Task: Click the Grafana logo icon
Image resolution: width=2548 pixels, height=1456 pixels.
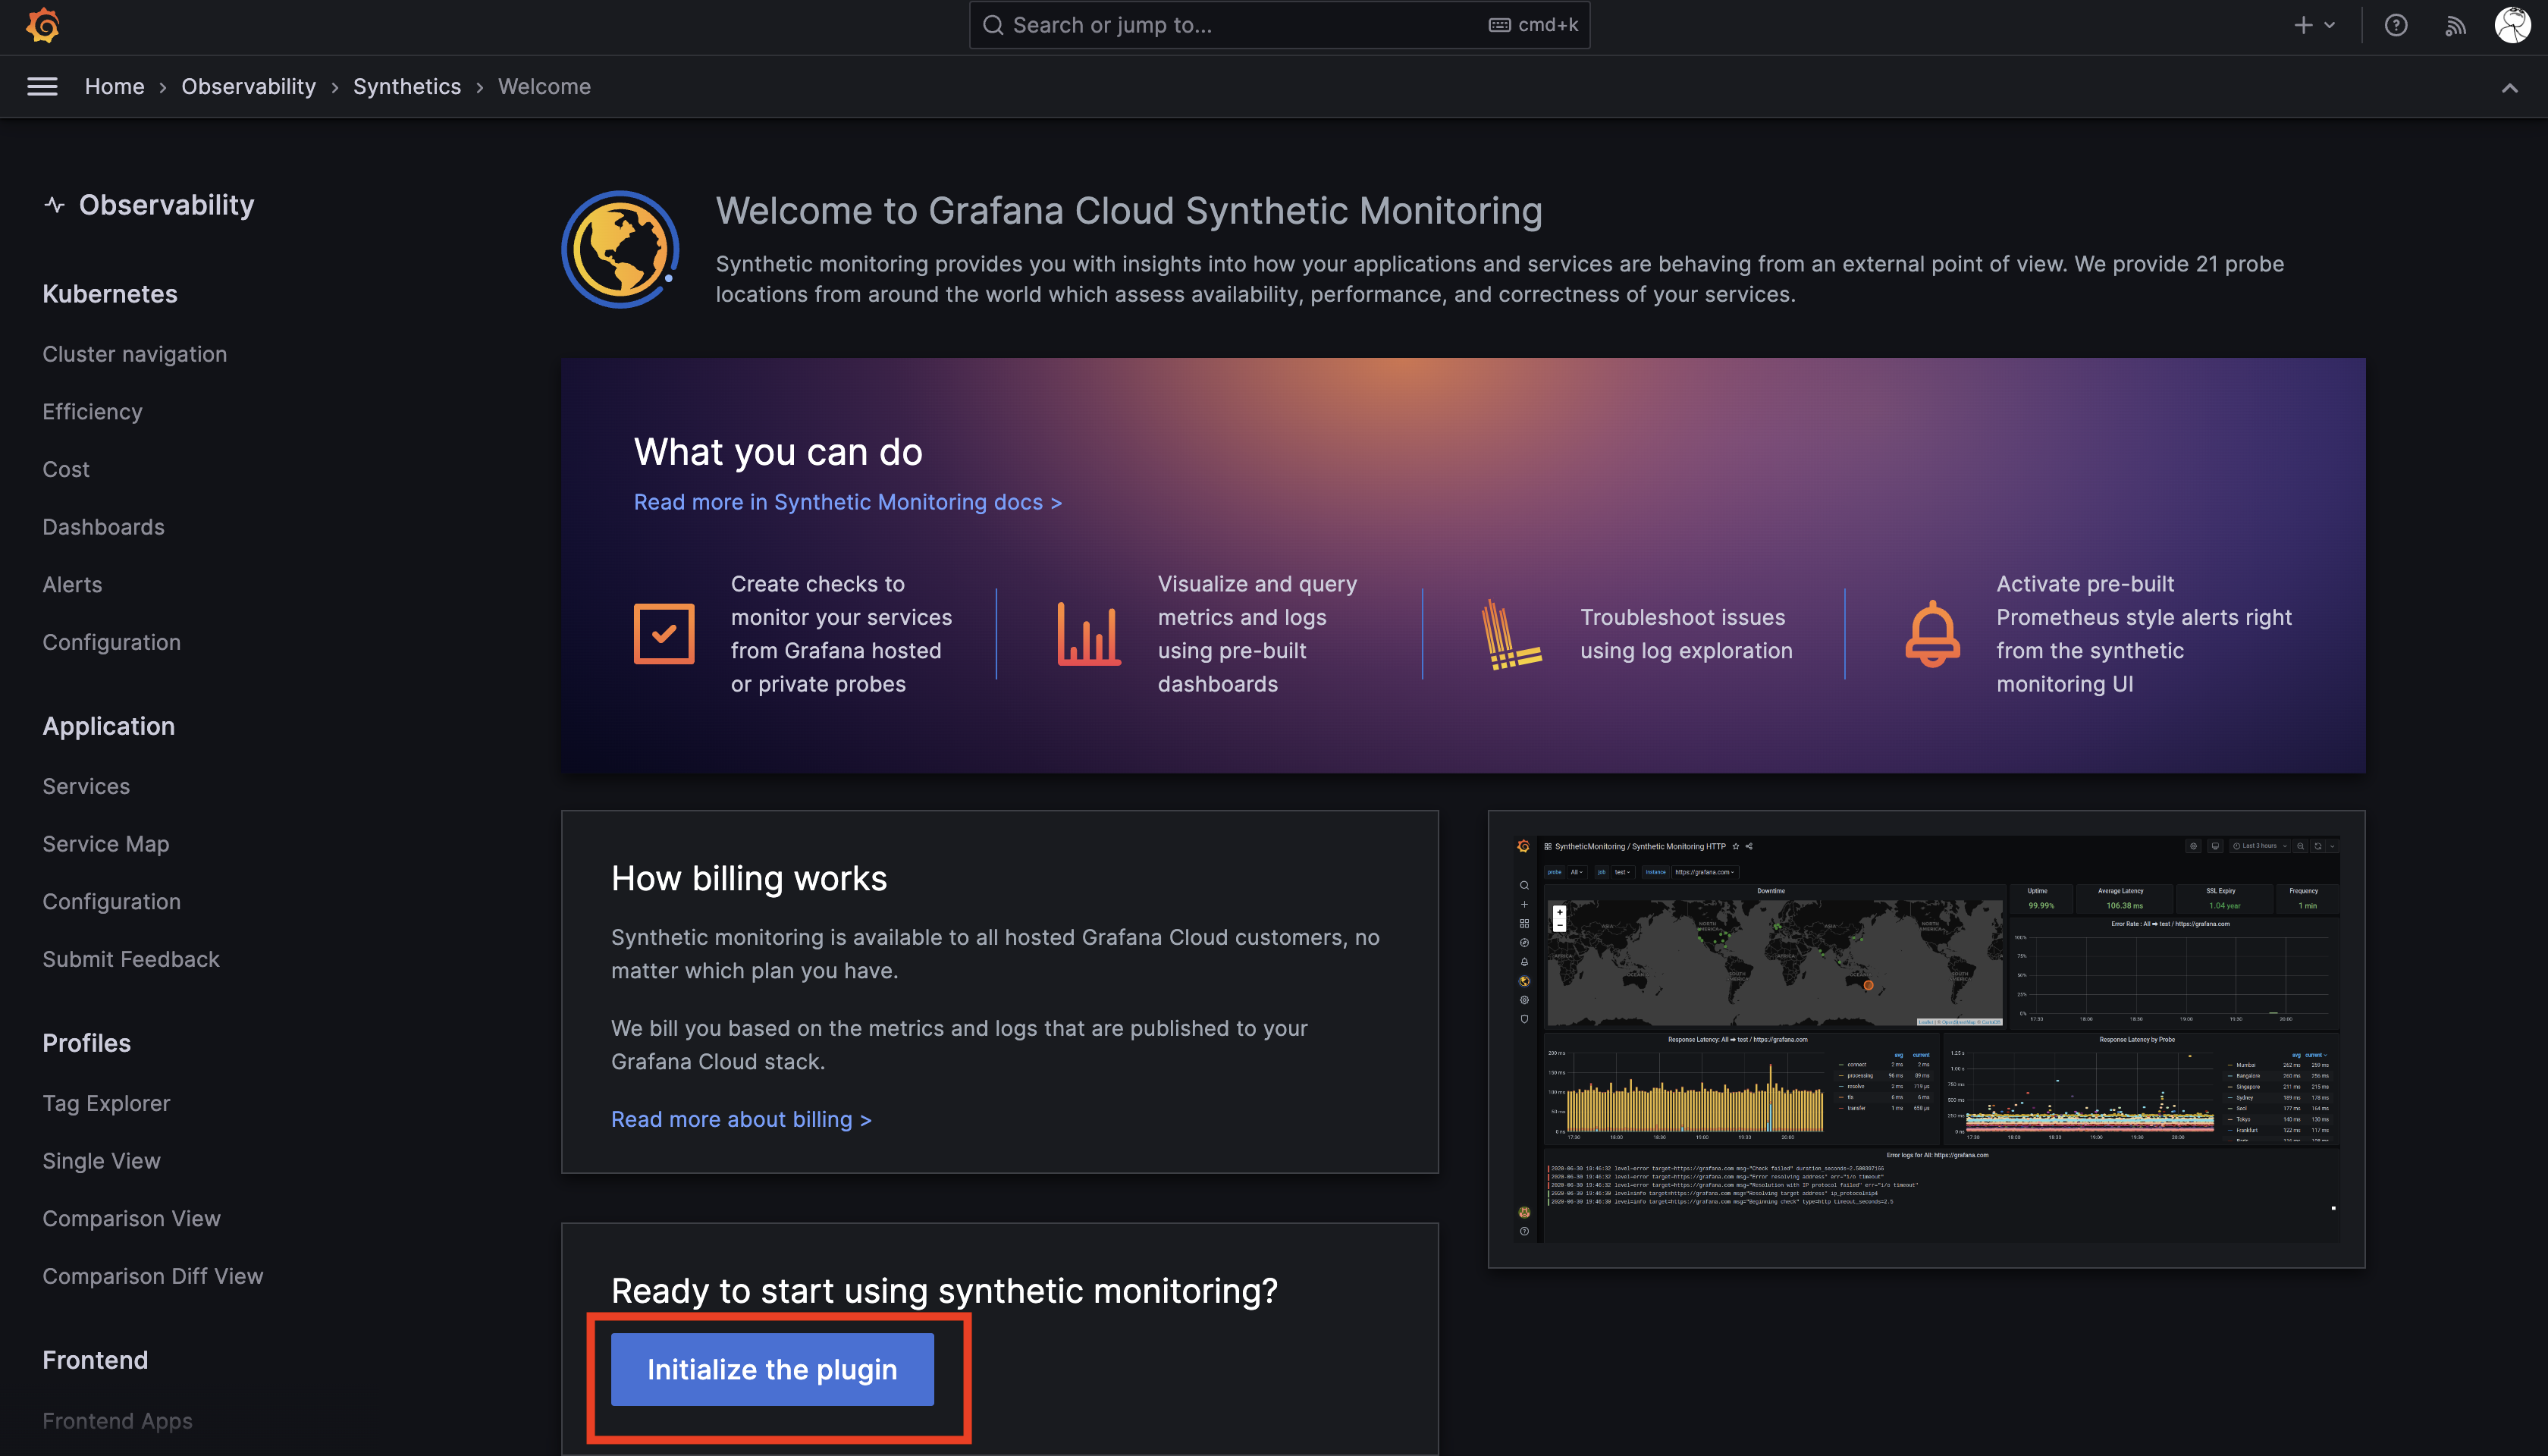Action: tap(43, 25)
